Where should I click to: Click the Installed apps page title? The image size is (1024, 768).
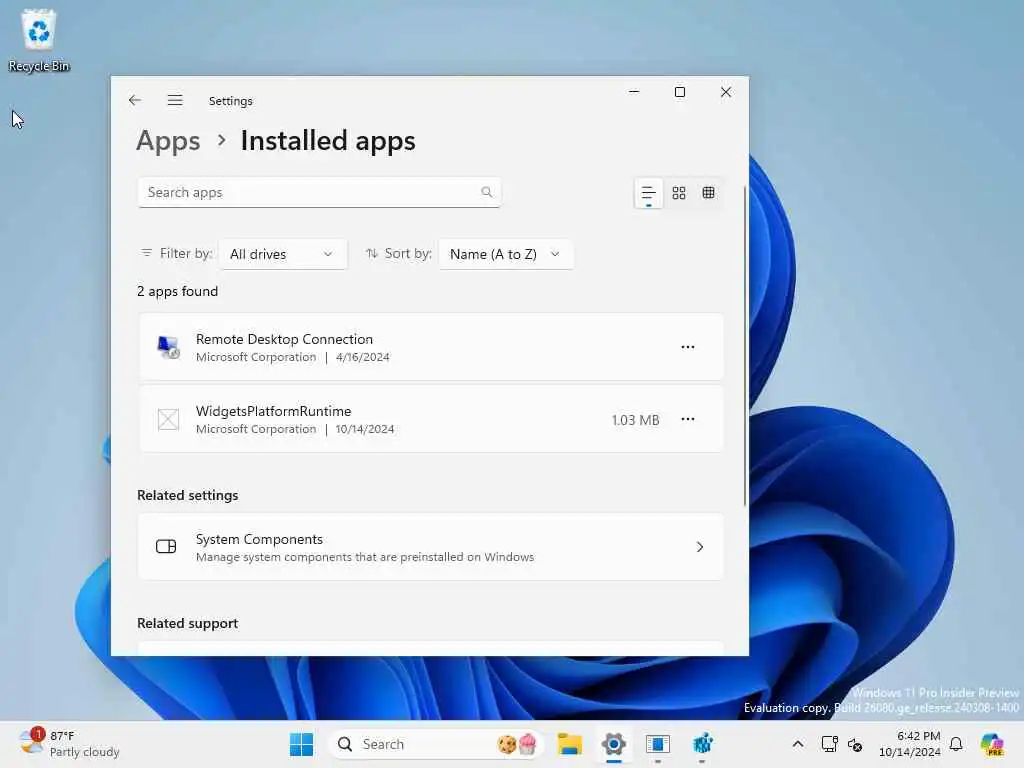[x=328, y=141]
